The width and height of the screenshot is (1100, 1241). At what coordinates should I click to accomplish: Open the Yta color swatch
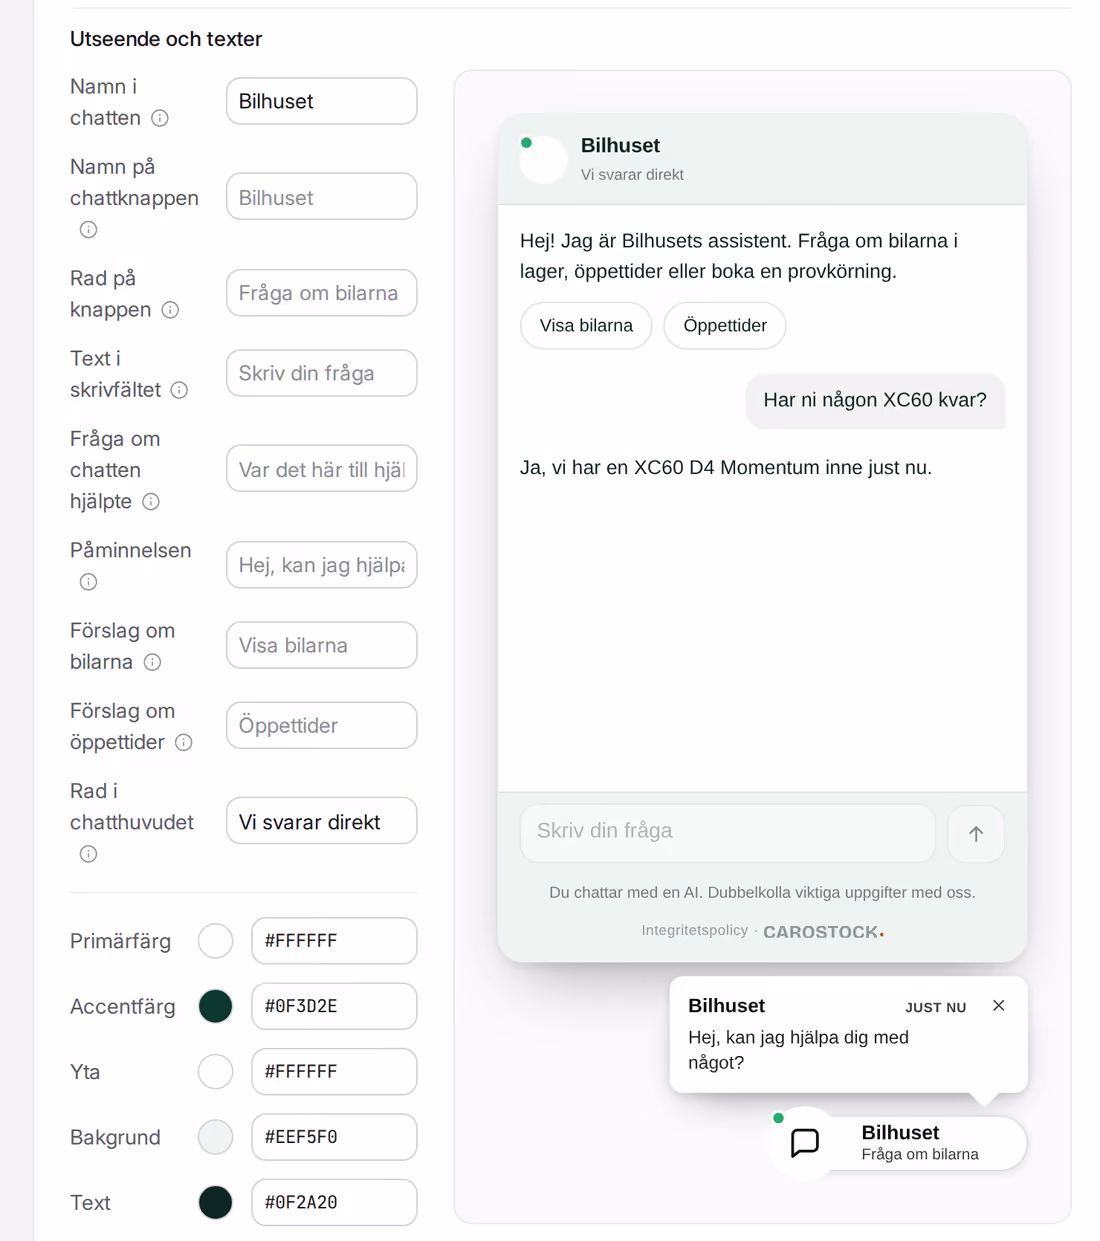[x=215, y=1072]
